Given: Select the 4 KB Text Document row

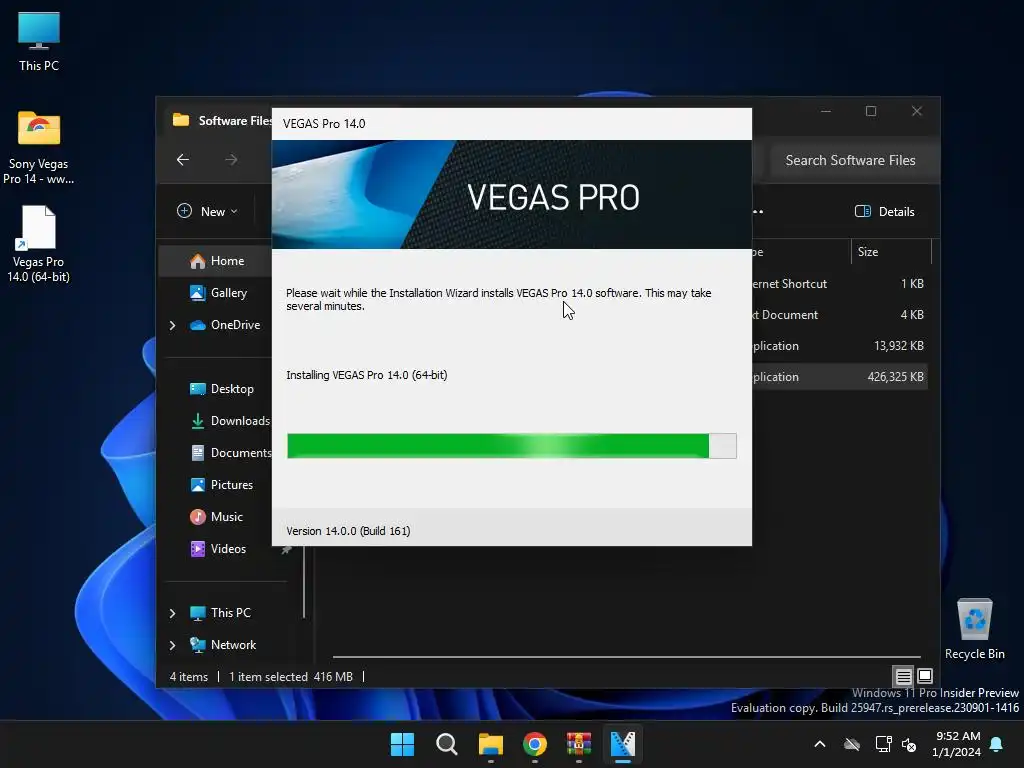Looking at the screenshot, I should pyautogui.click(x=840, y=315).
